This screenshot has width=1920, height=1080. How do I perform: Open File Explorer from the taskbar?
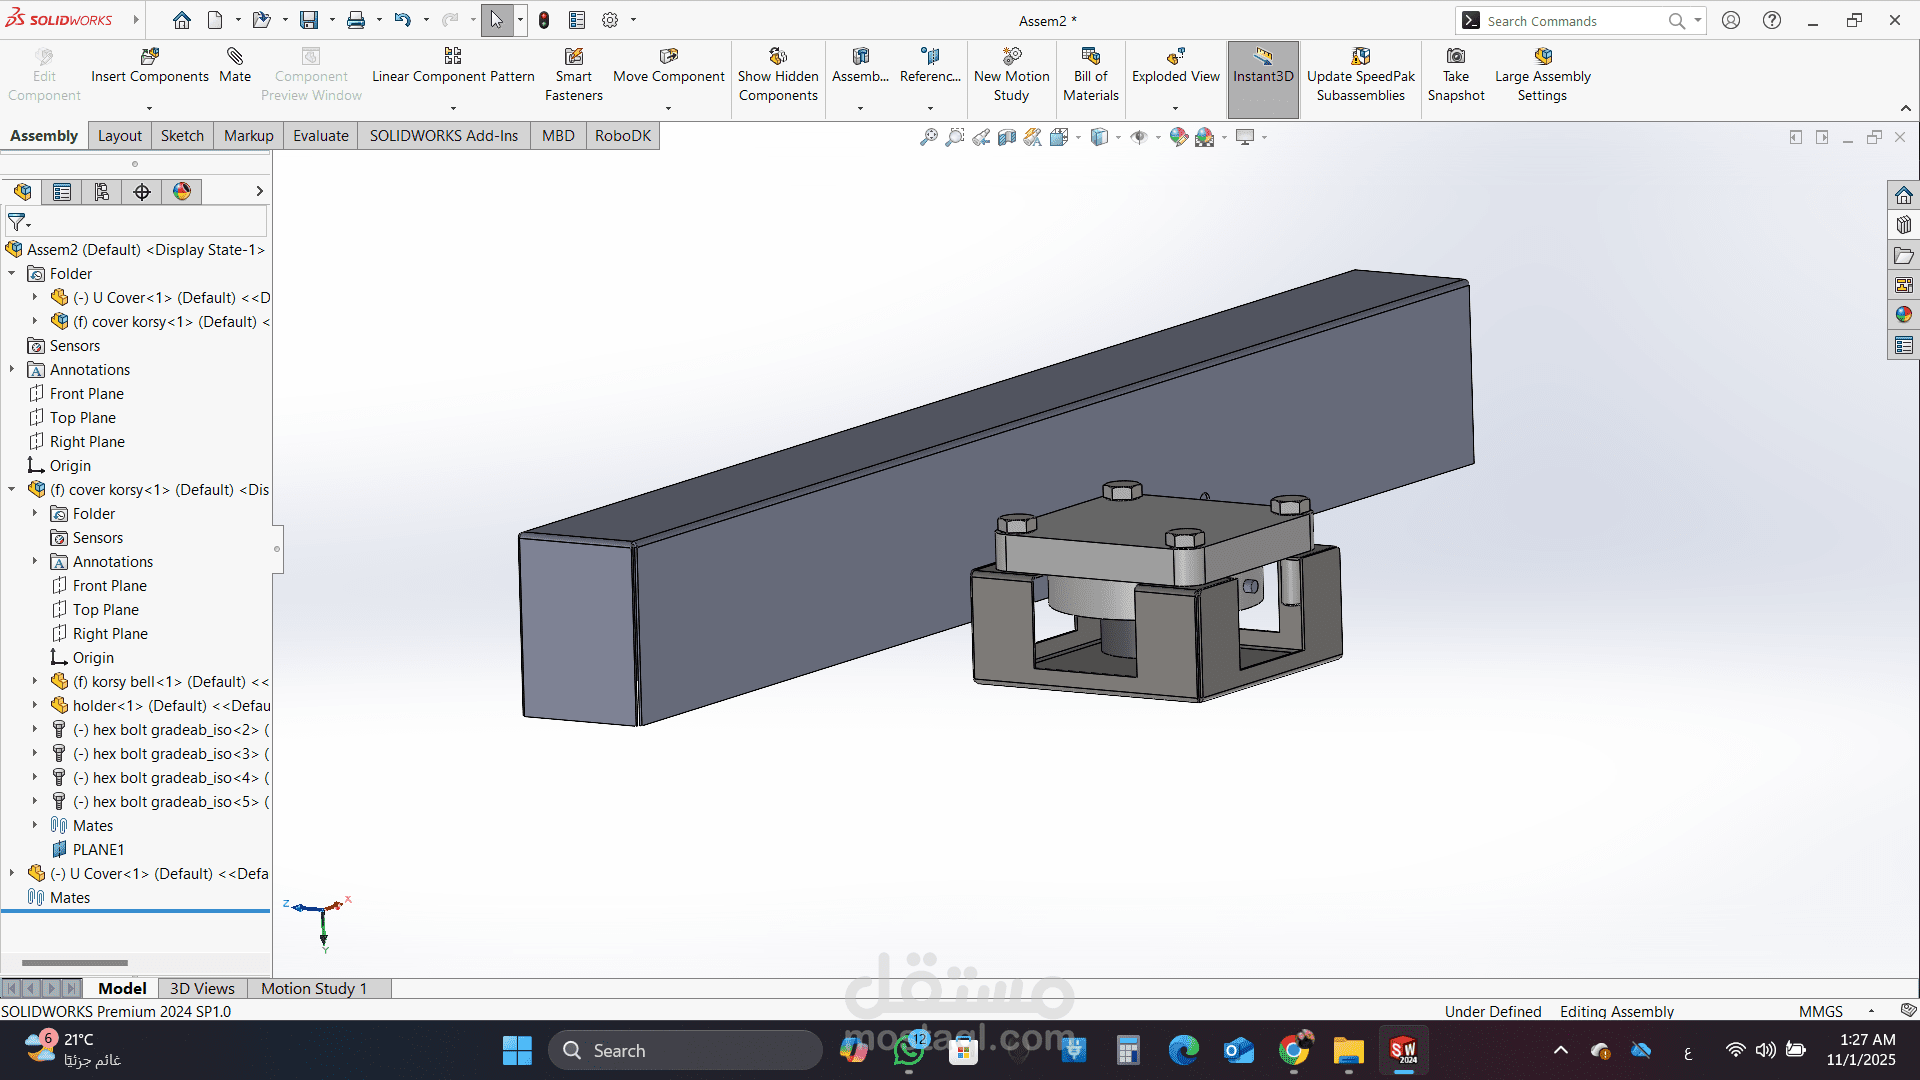(x=1348, y=1051)
